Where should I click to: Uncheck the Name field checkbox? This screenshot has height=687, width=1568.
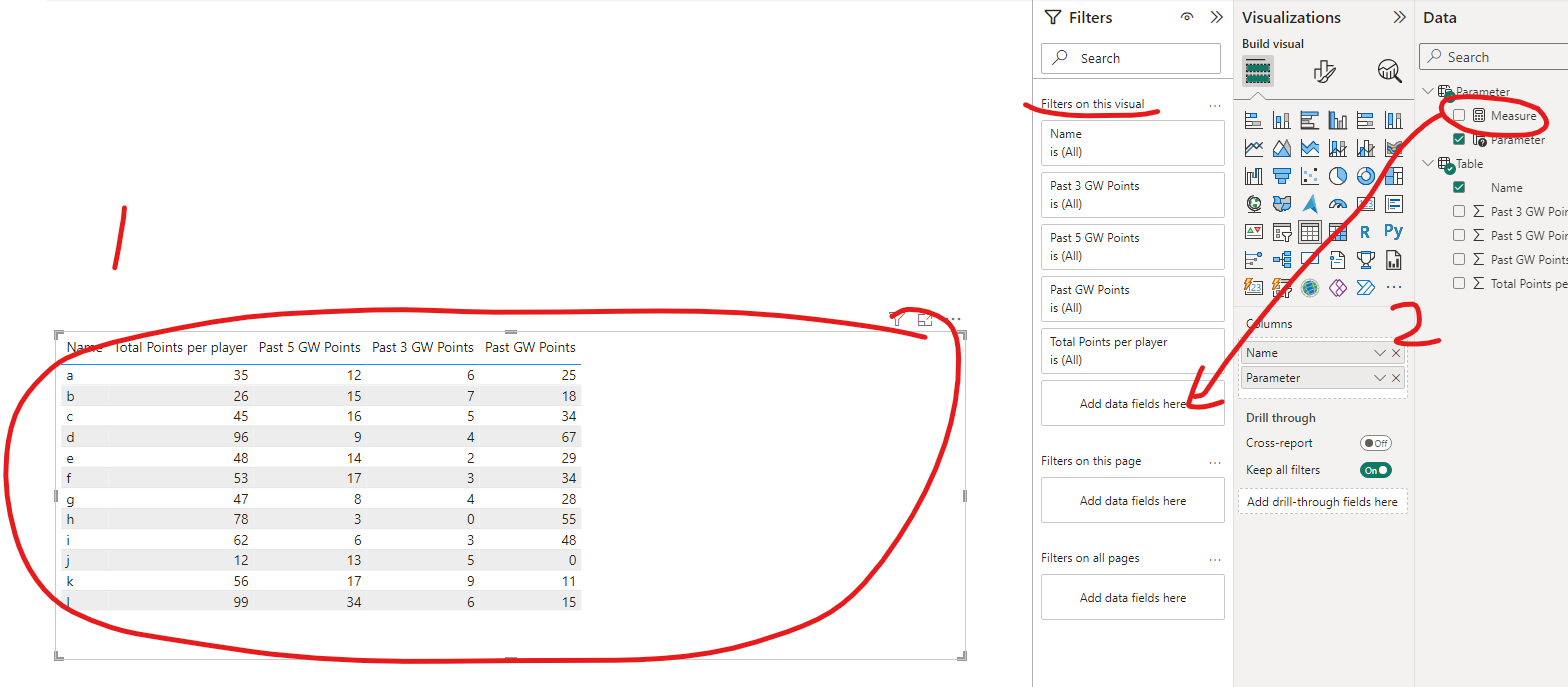point(1459,187)
